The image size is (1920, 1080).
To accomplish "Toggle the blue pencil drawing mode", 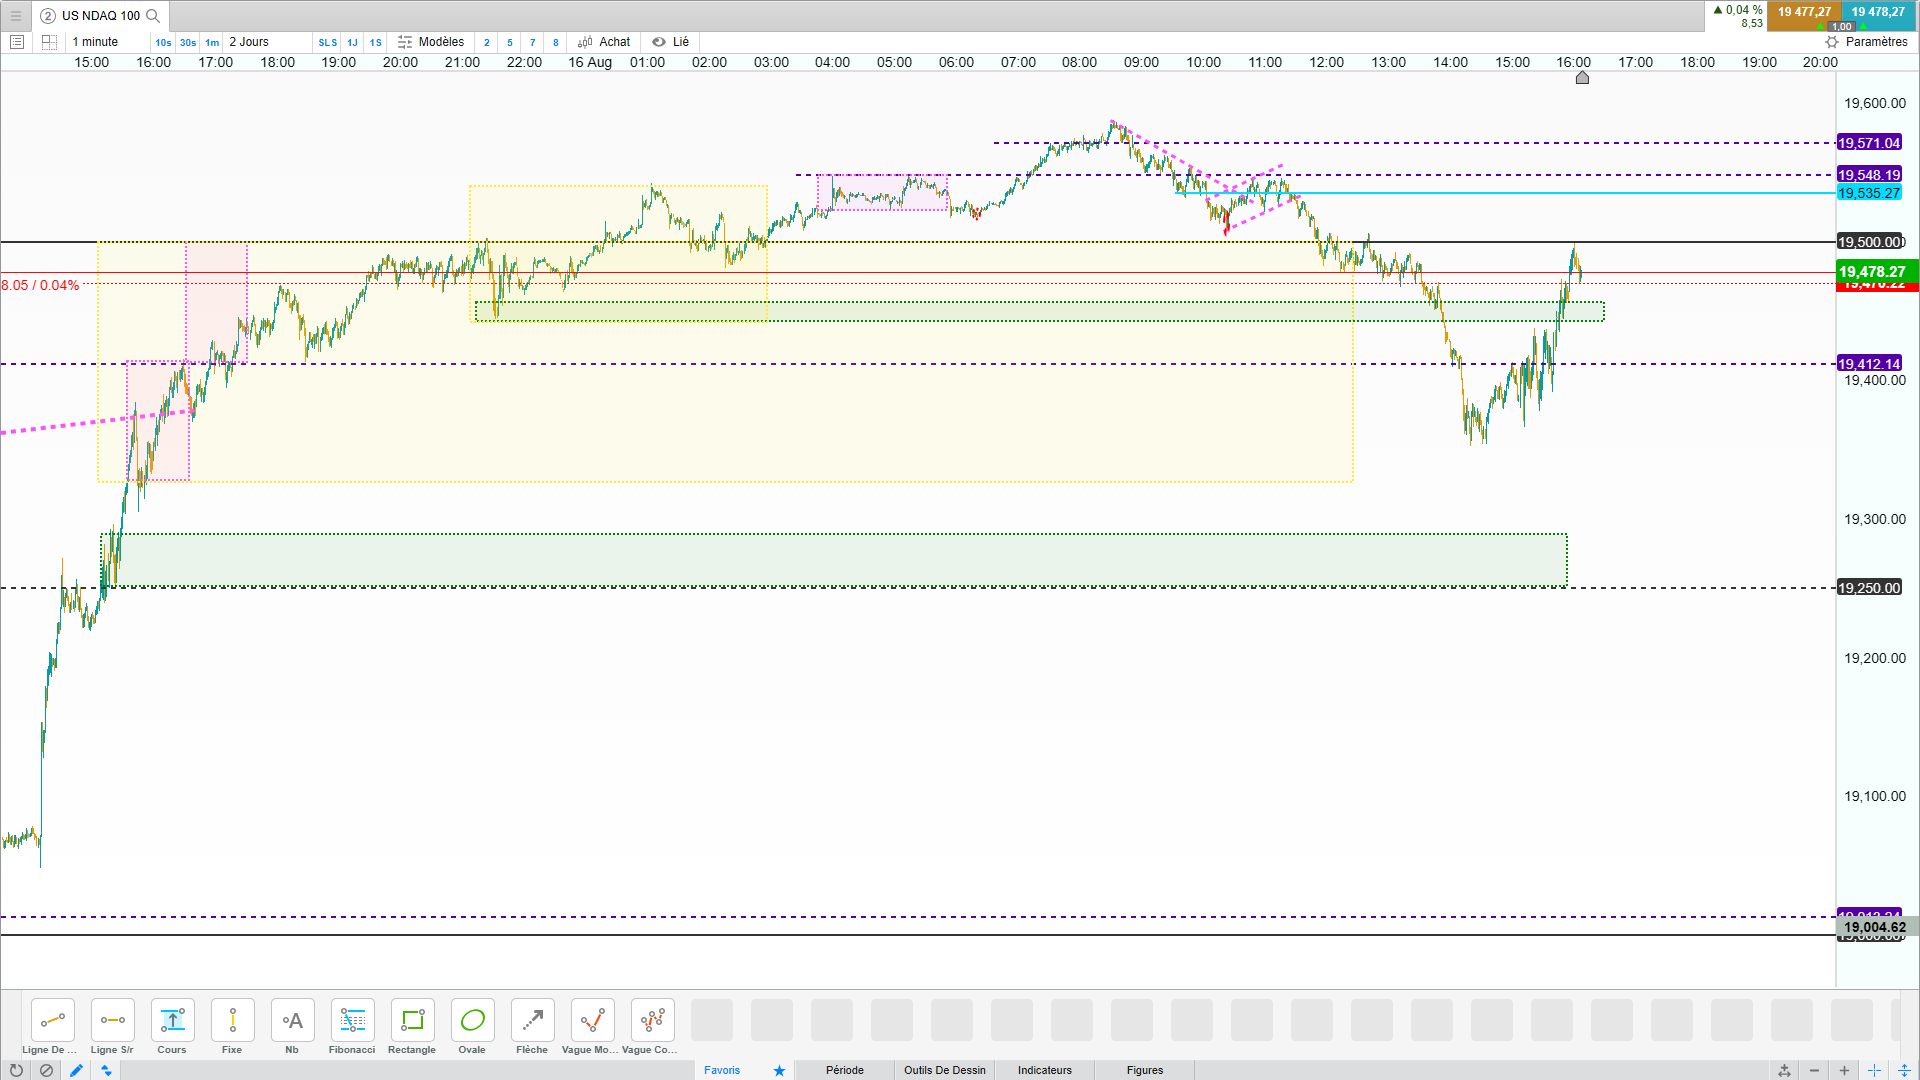I will pyautogui.click(x=76, y=1070).
